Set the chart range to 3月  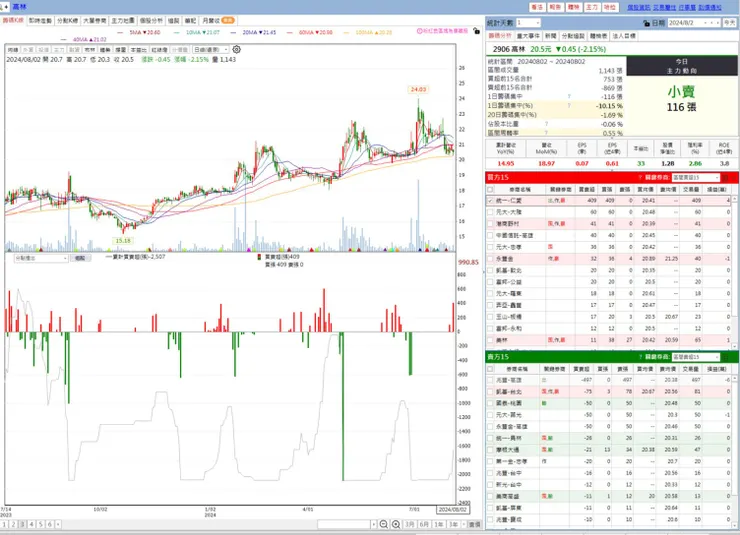point(410,524)
